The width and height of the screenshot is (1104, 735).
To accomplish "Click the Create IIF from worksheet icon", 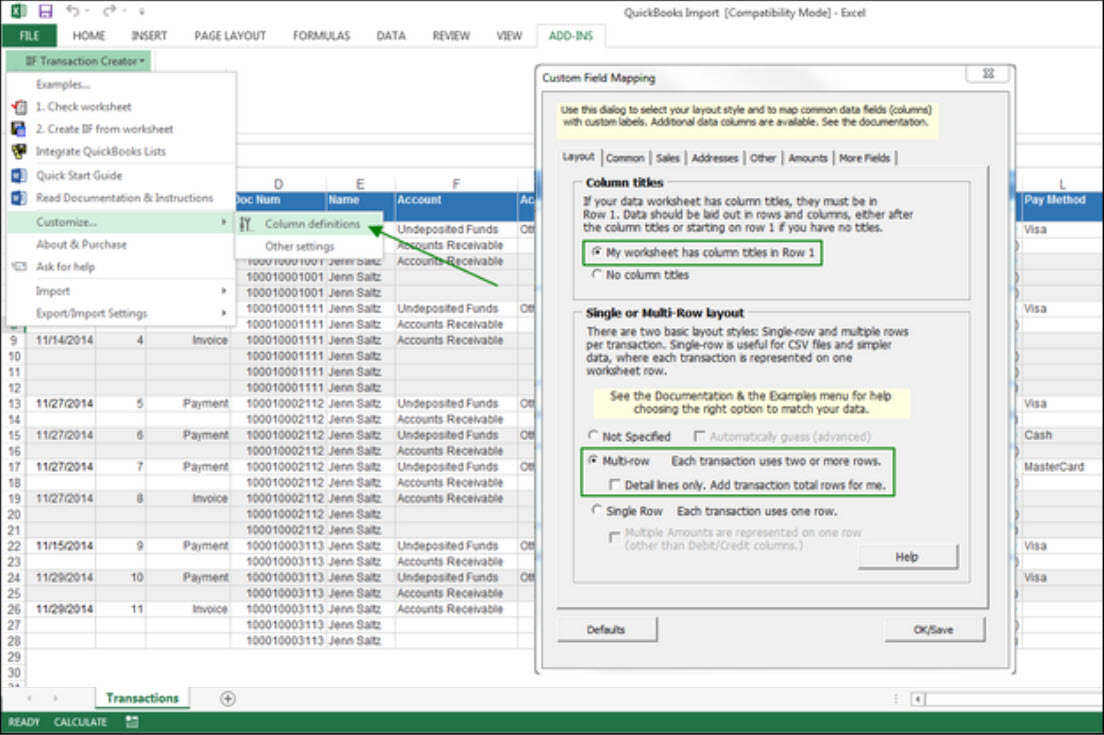I will tap(19, 129).
